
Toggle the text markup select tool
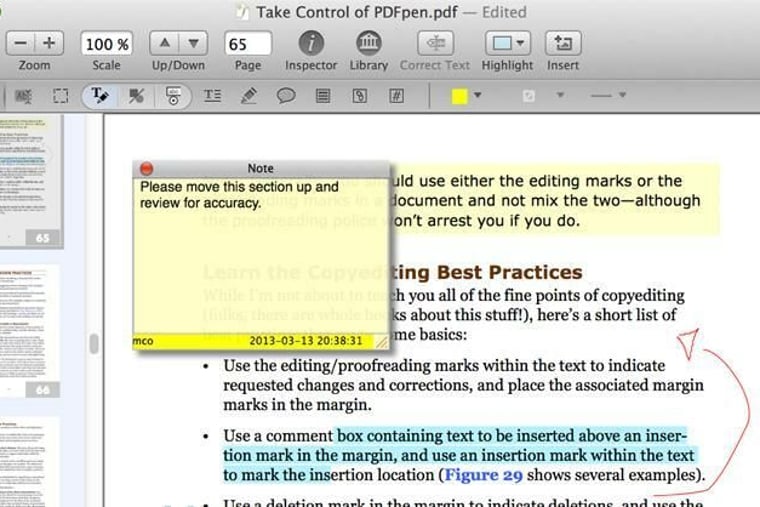pyautogui.click(x=100, y=96)
